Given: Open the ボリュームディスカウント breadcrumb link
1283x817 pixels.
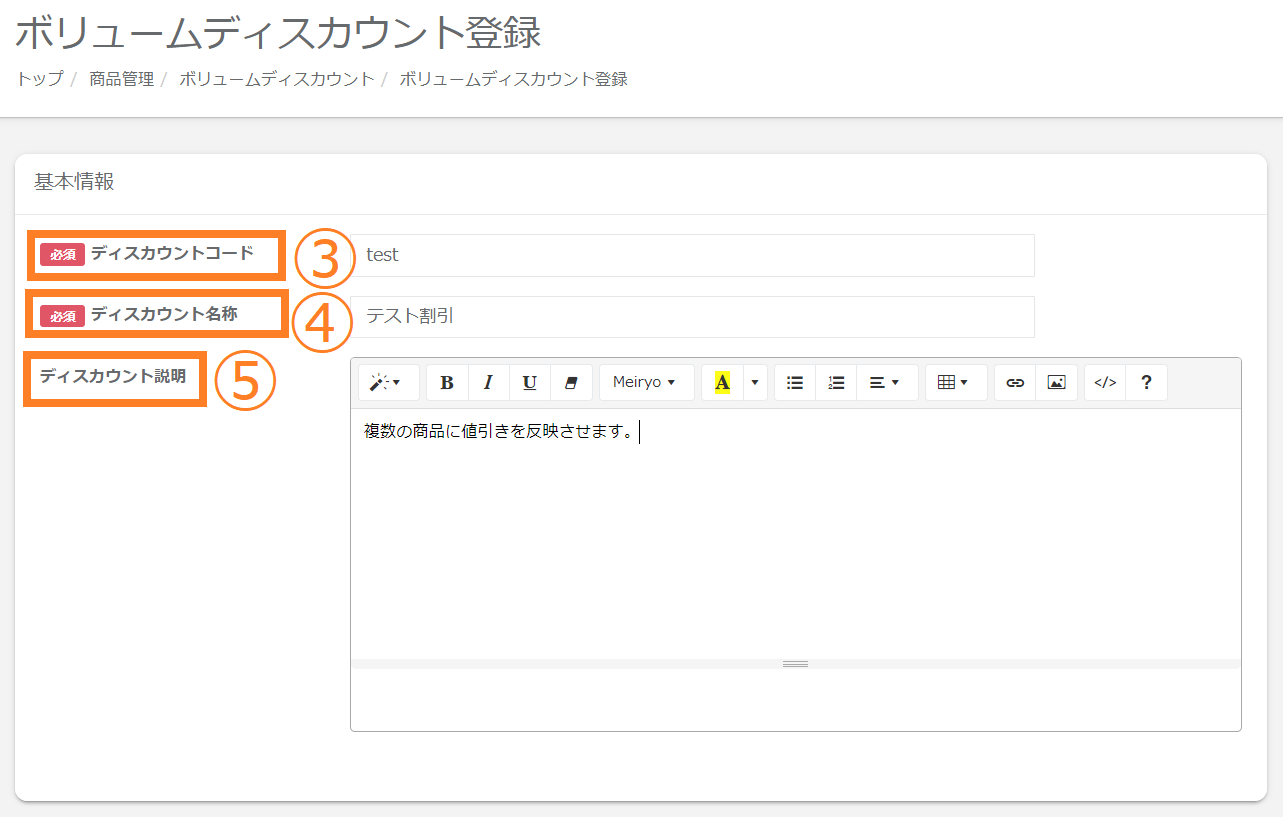Looking at the screenshot, I should point(276,79).
